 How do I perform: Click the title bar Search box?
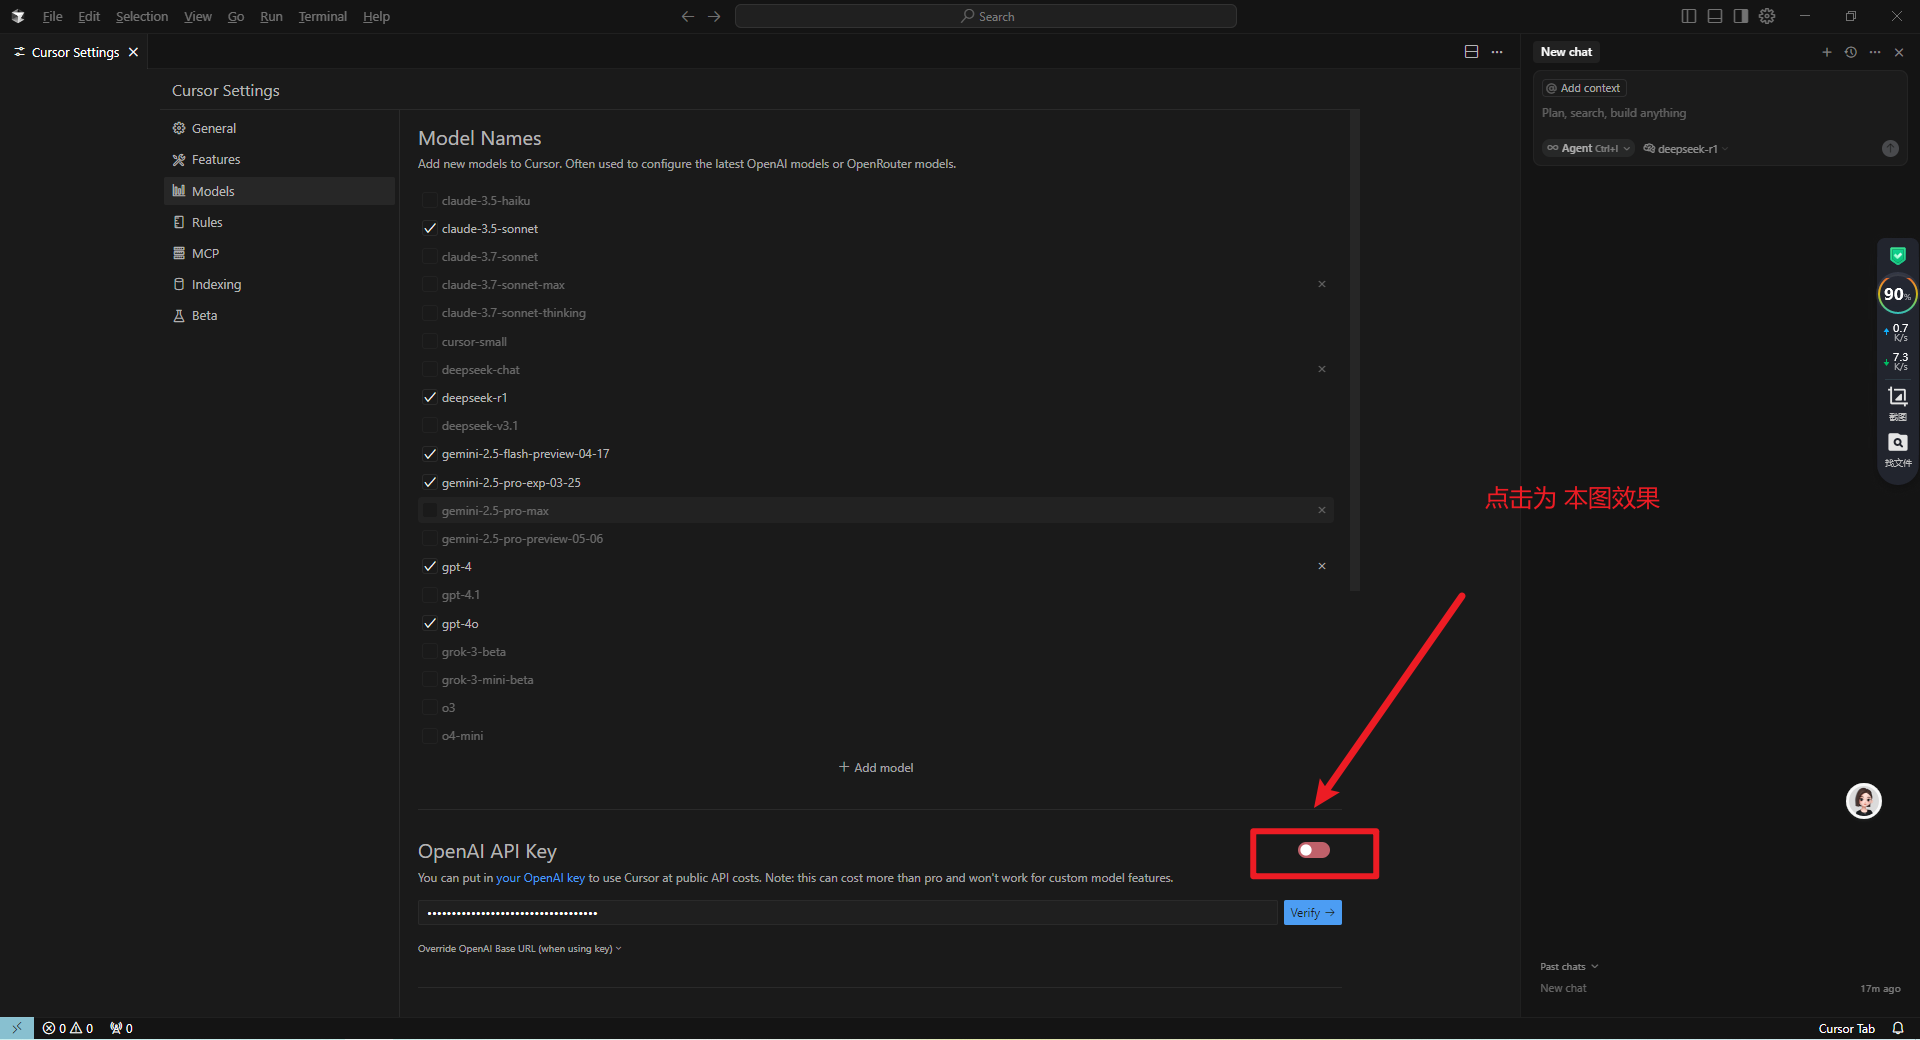tap(986, 16)
